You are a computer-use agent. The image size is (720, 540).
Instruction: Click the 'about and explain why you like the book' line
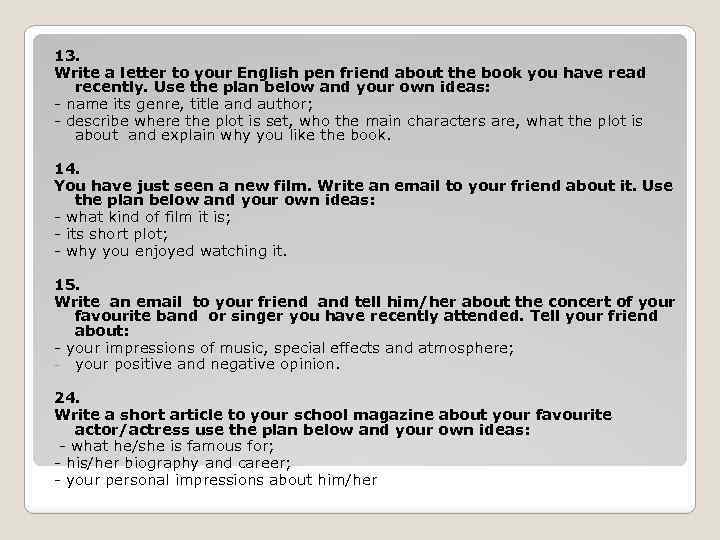(x=233, y=136)
